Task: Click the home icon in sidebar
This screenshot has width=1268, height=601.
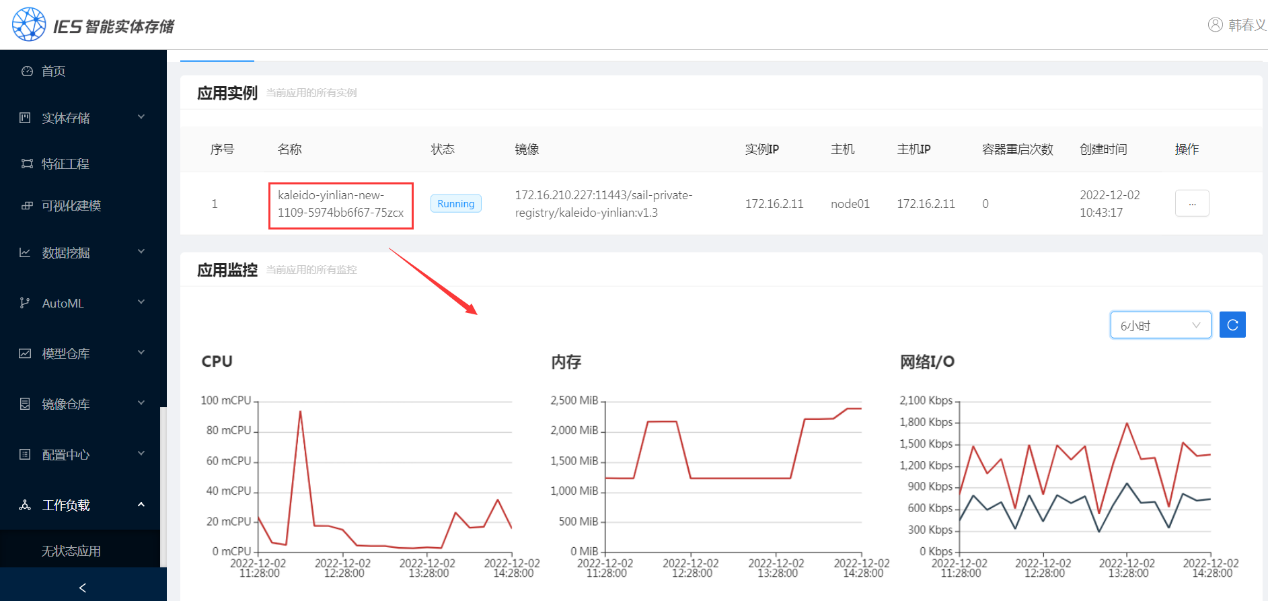Action: click(x=27, y=72)
